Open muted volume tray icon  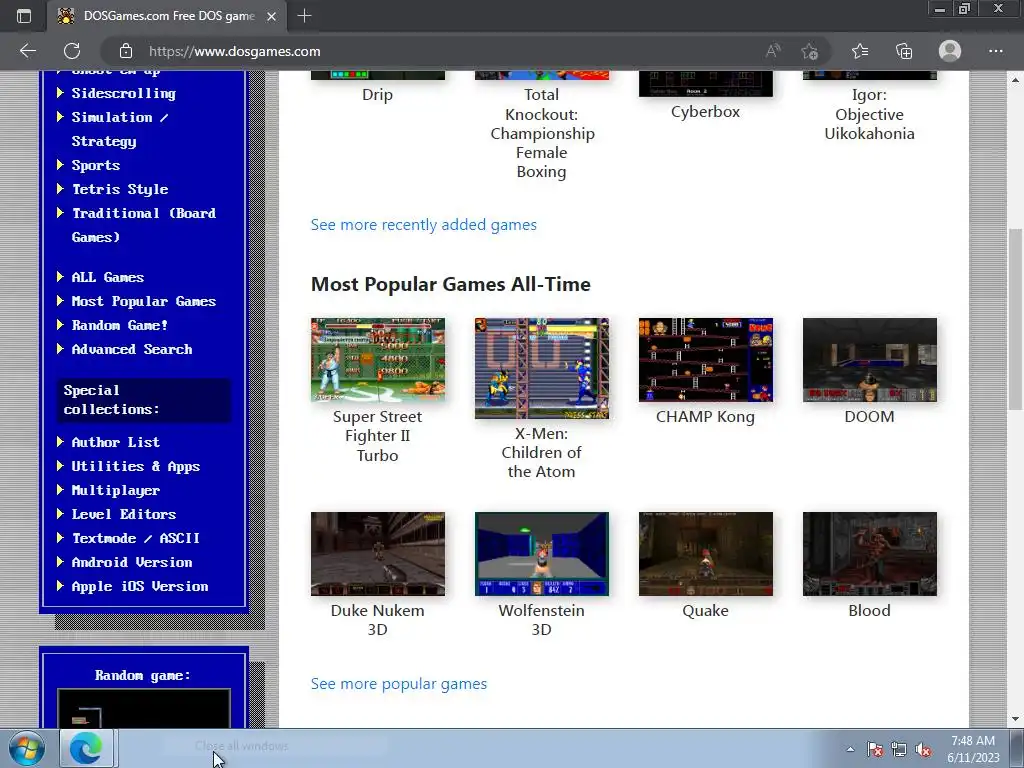(x=923, y=750)
